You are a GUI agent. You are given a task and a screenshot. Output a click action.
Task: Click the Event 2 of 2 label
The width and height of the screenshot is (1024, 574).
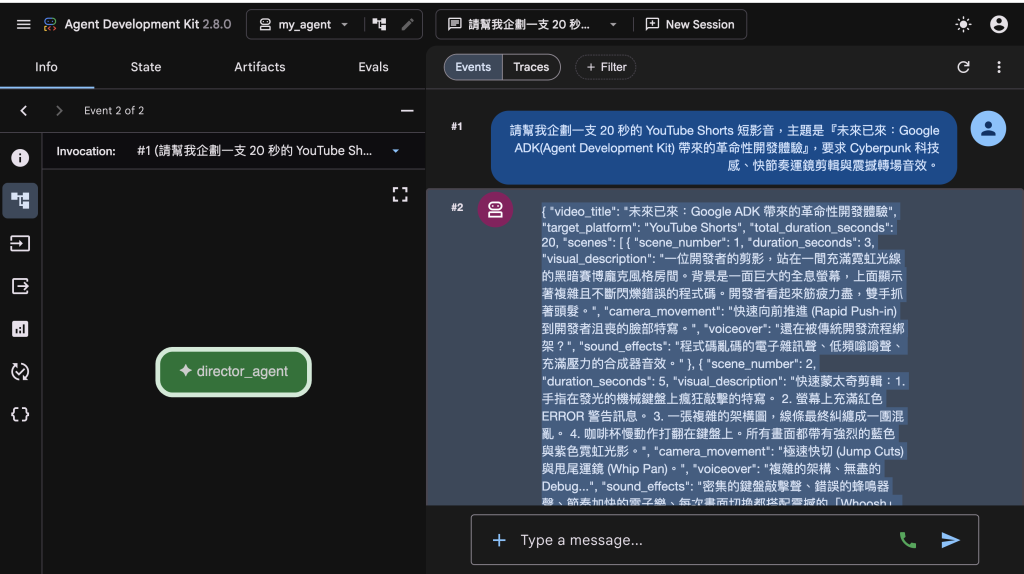114,111
